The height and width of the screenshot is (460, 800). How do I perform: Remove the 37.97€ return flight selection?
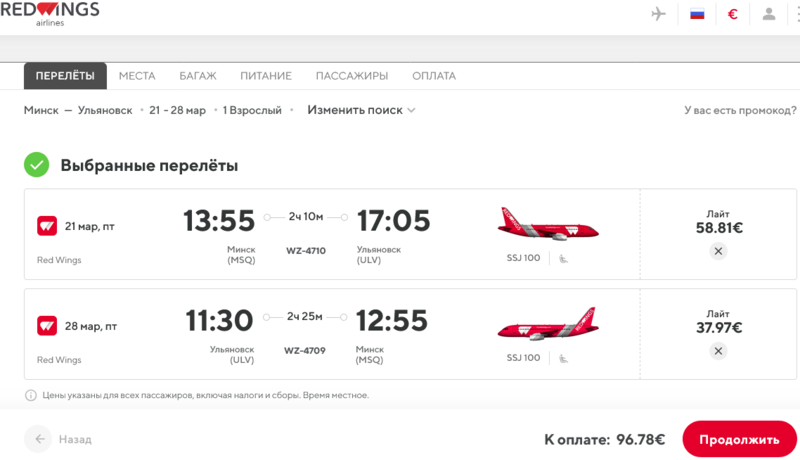coord(718,351)
